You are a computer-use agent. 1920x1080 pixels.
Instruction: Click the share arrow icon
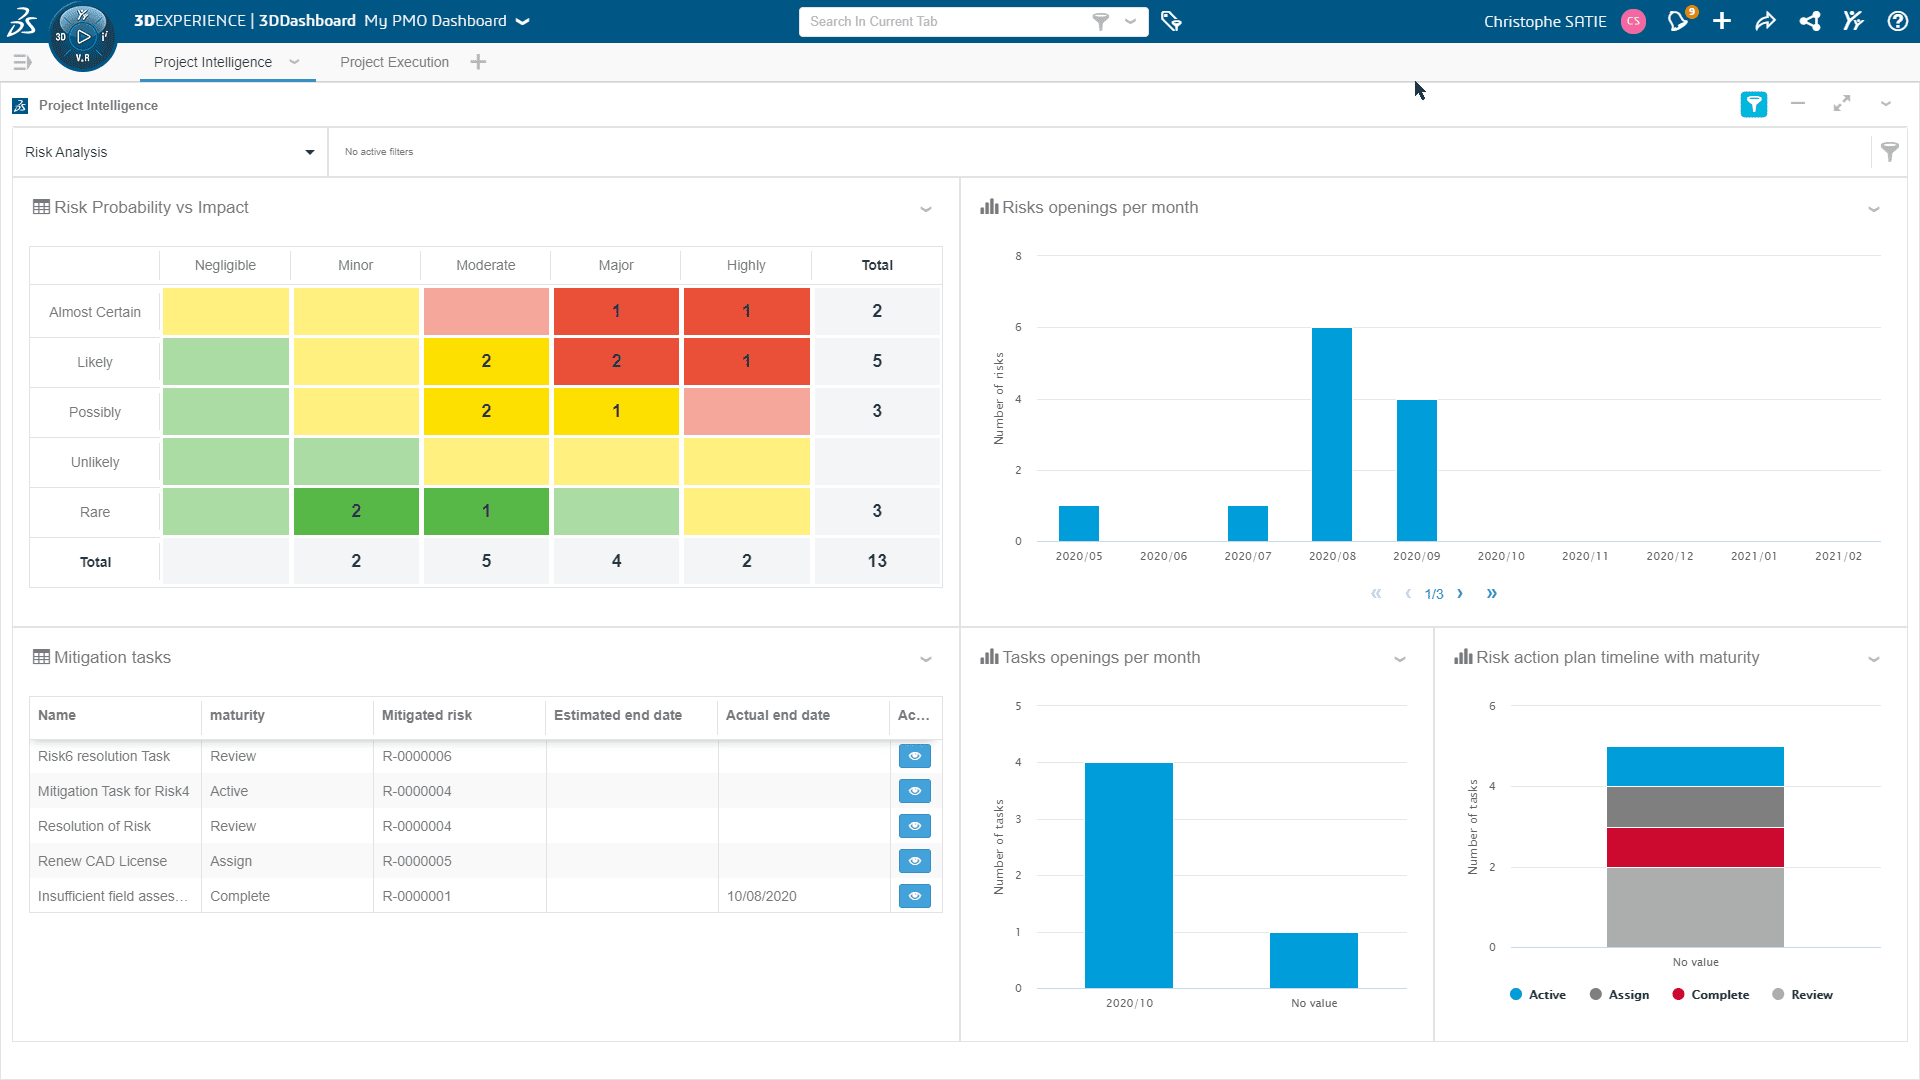click(x=1765, y=21)
